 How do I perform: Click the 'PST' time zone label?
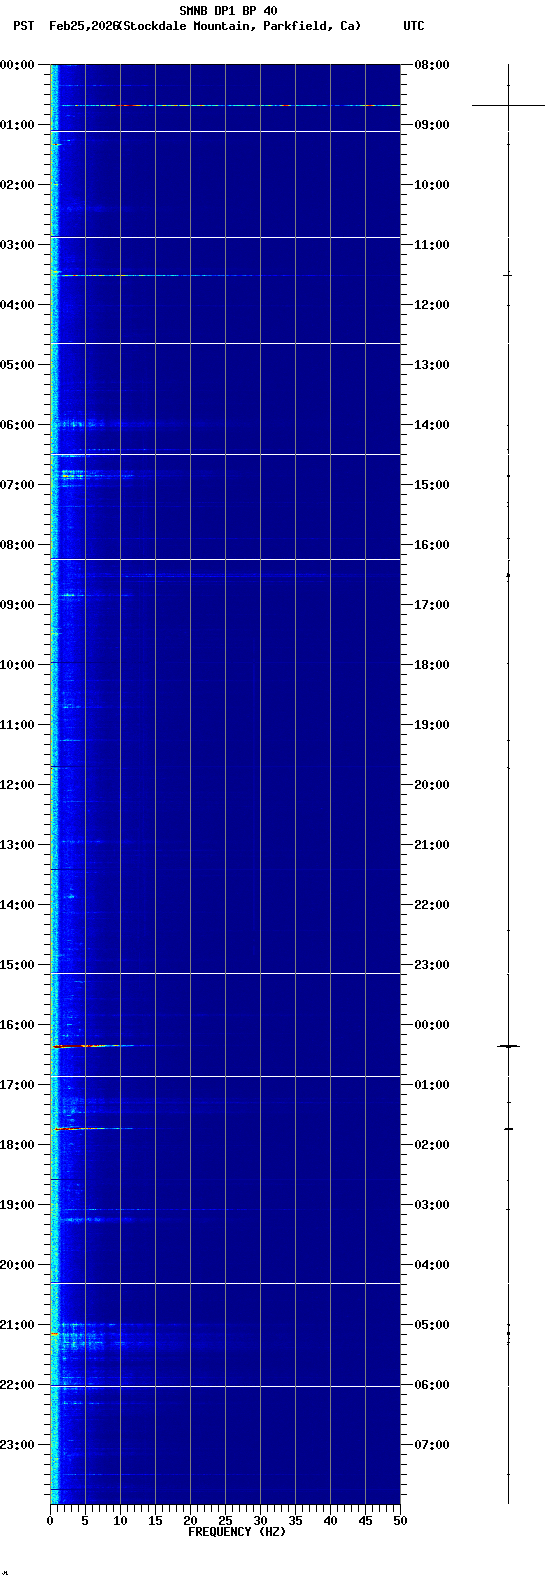pyautogui.click(x=24, y=26)
